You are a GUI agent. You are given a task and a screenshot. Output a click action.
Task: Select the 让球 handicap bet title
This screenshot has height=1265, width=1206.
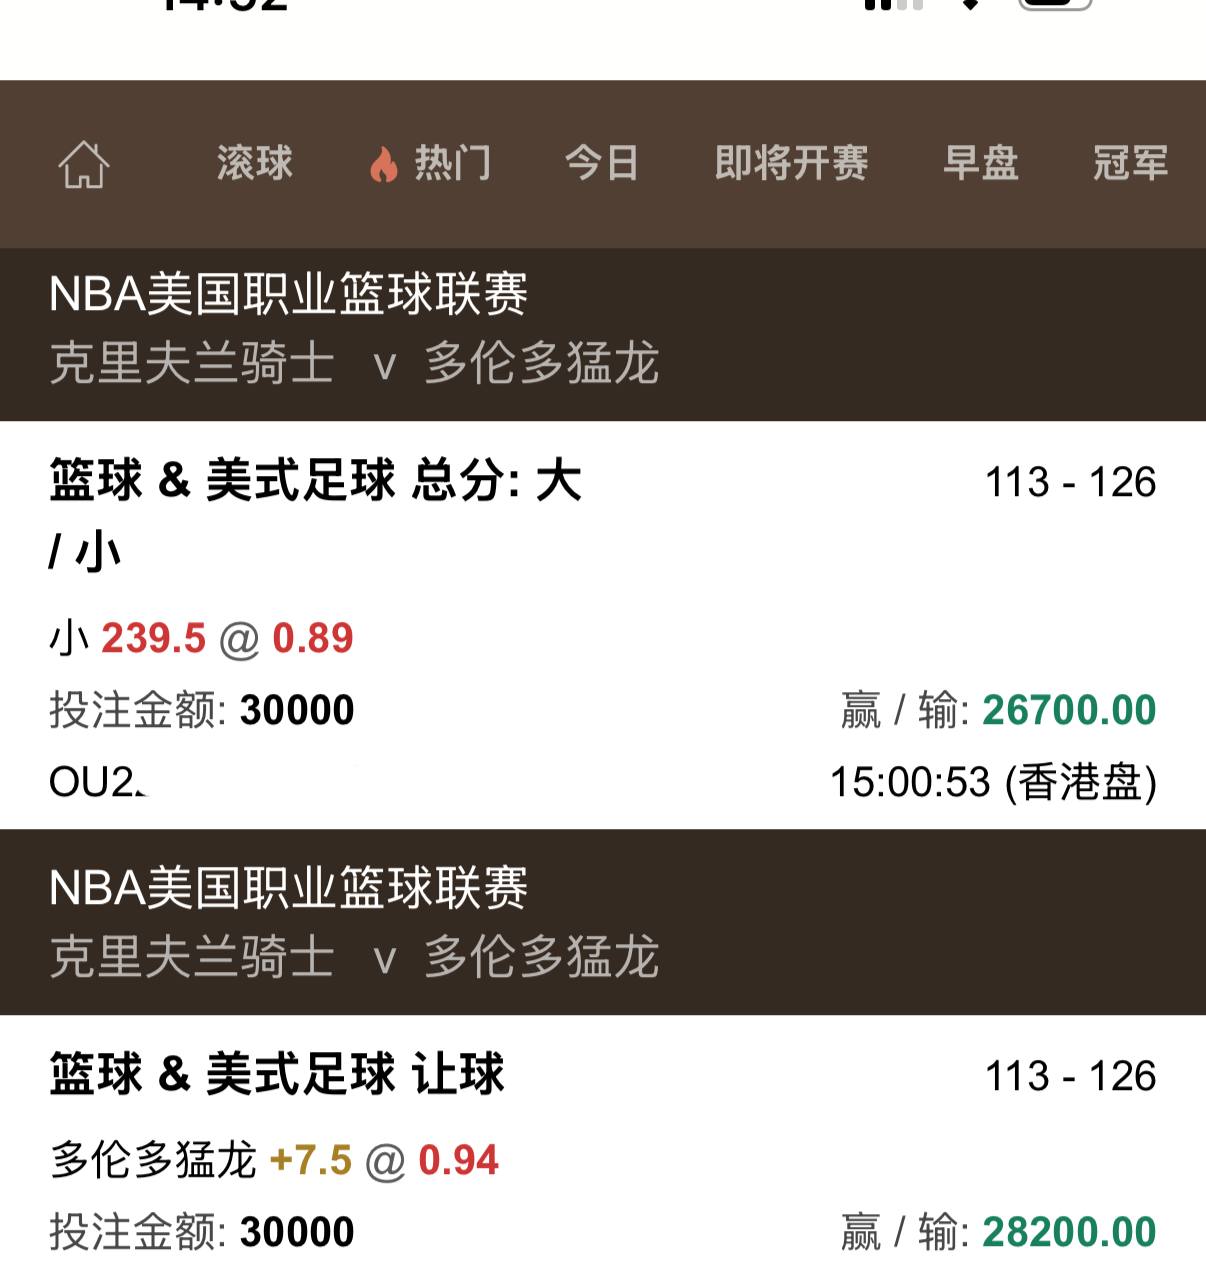click(x=277, y=1075)
